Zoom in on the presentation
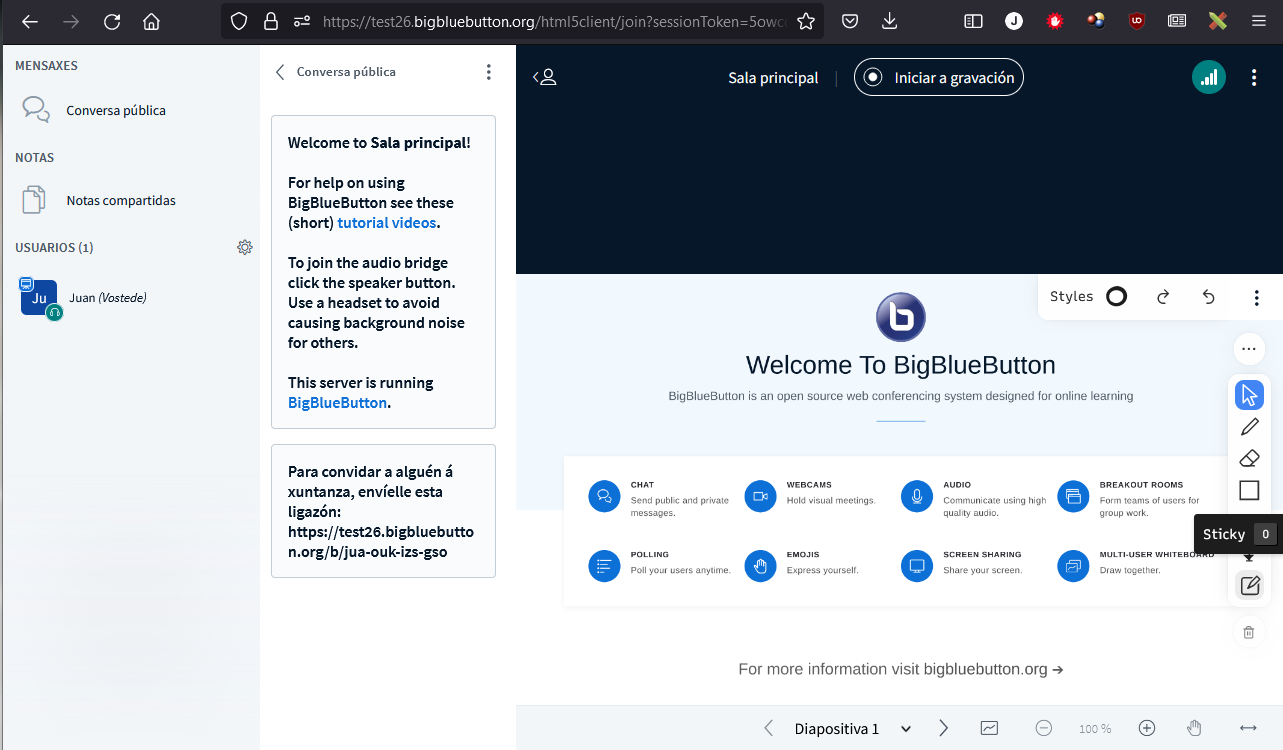The height and width of the screenshot is (750, 1283). 1147,728
